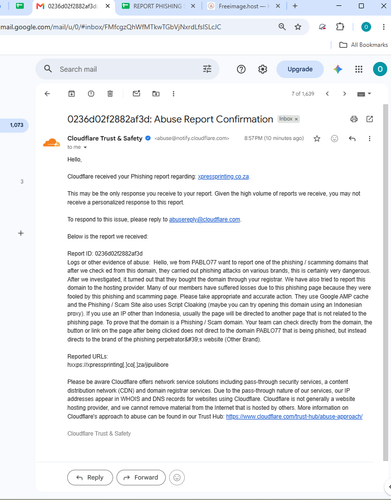Viewport: 391px width, 500px height.
Task: Close the Freeimage.host tab
Action: 278,6
